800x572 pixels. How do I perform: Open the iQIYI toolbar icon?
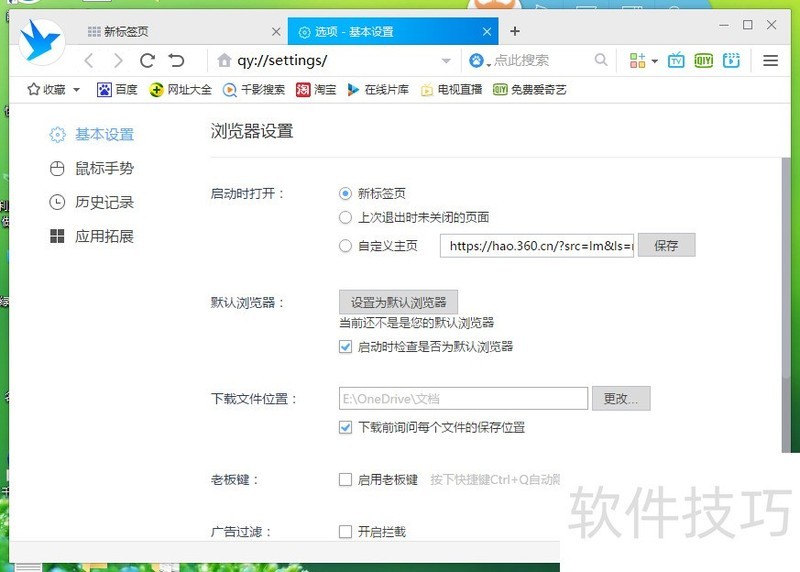pos(704,61)
